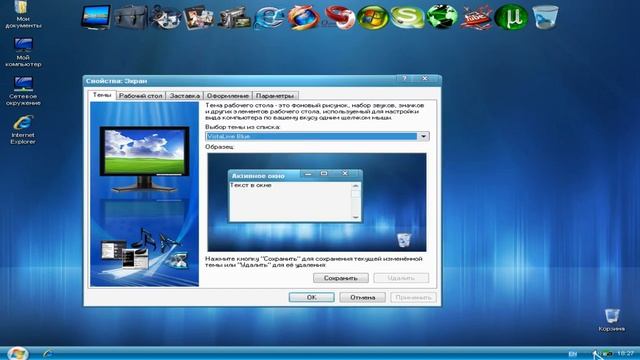Viewport: 640px width, 360px height.
Task: Open the orange-ringed globe browser dock icon
Action: tap(304, 17)
